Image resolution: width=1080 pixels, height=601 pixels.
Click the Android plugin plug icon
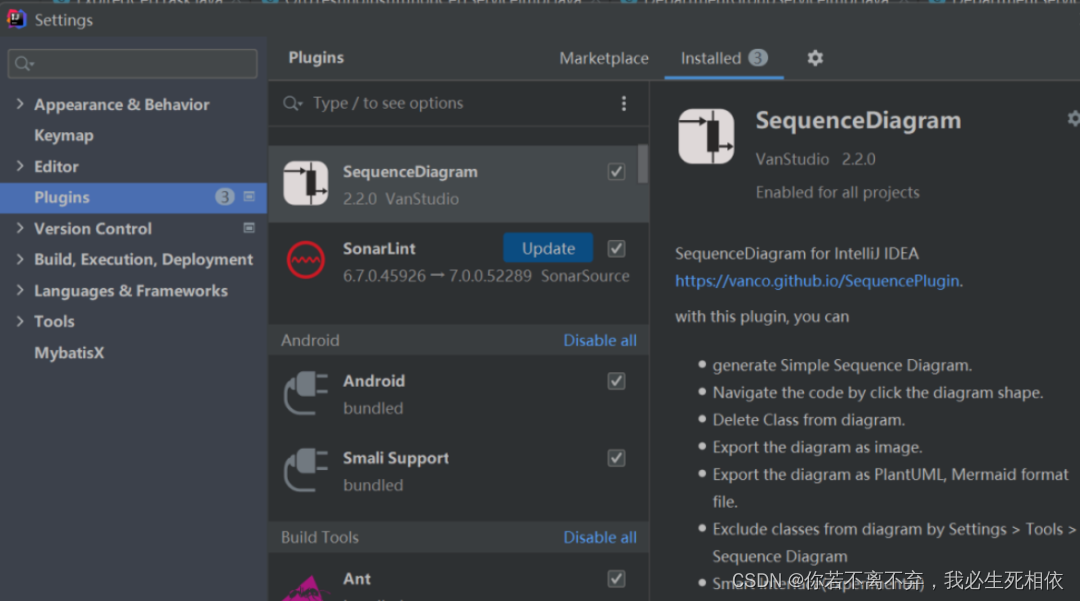(306, 393)
